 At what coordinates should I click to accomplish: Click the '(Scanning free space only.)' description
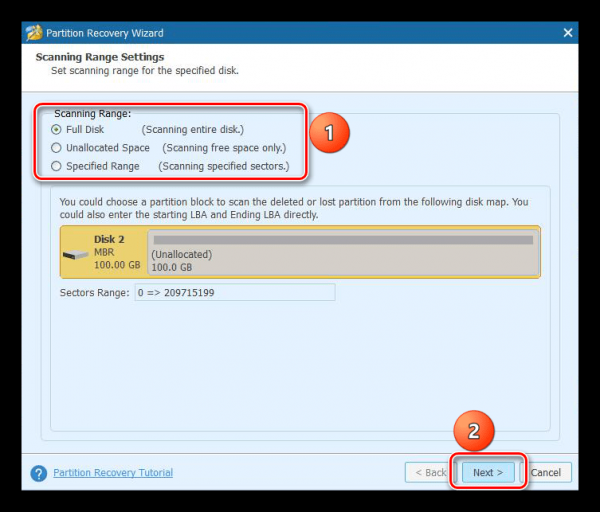224,148
